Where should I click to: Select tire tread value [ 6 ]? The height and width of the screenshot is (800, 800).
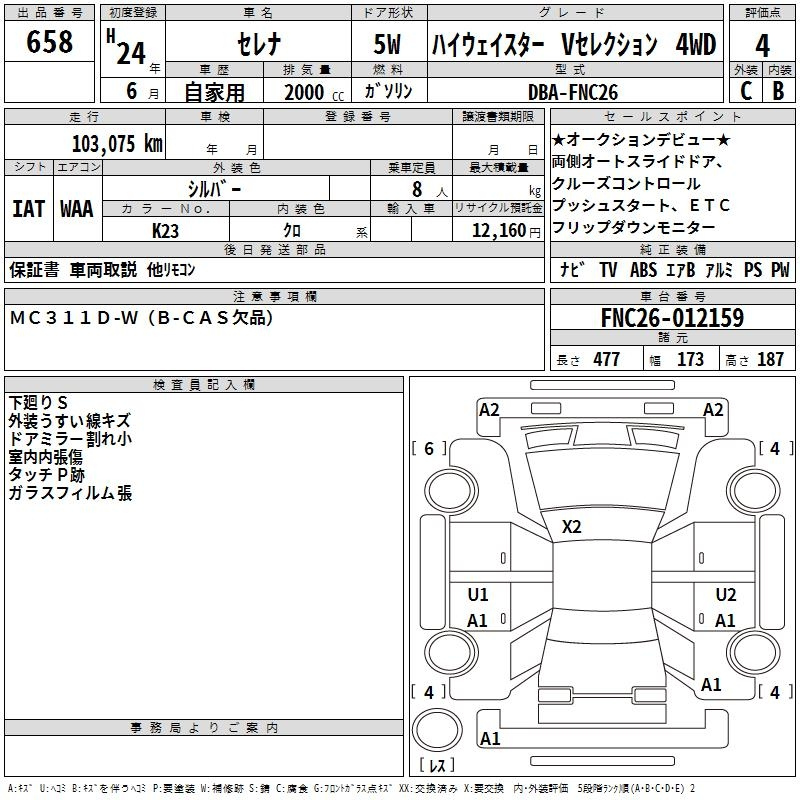tap(429, 448)
